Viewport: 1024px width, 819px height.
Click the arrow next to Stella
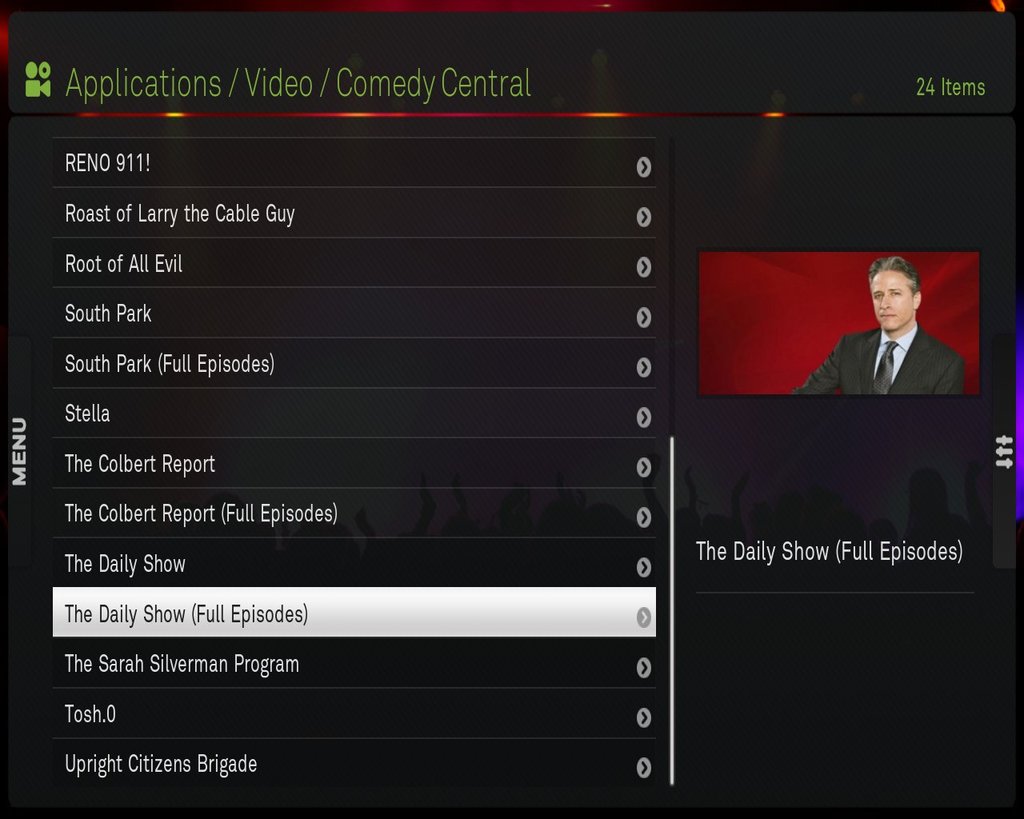tap(644, 417)
